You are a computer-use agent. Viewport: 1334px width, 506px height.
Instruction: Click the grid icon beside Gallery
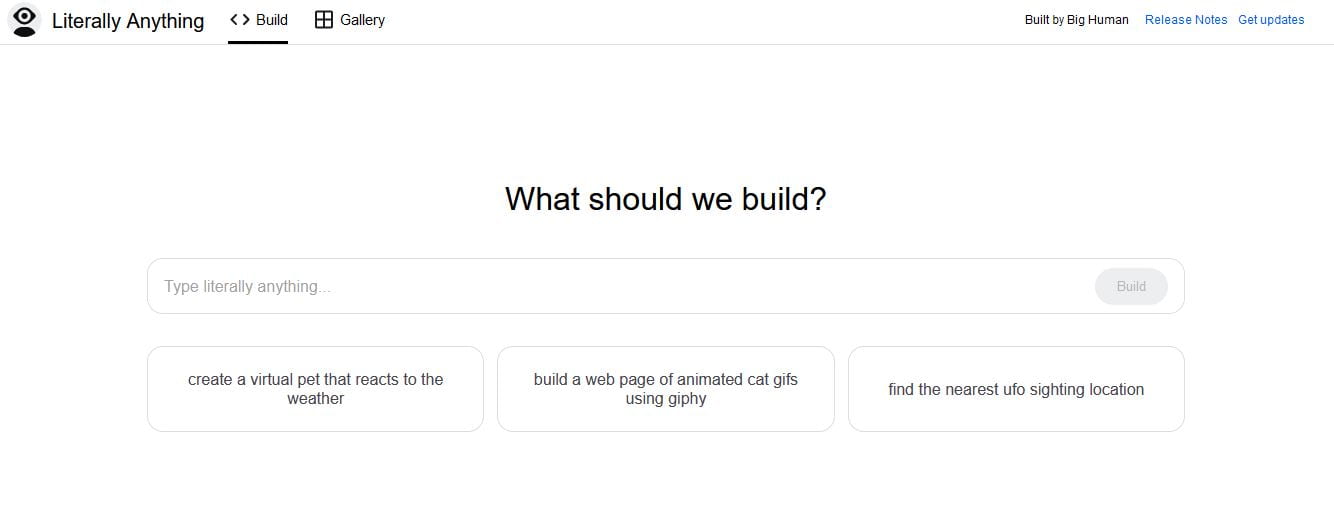pos(324,20)
